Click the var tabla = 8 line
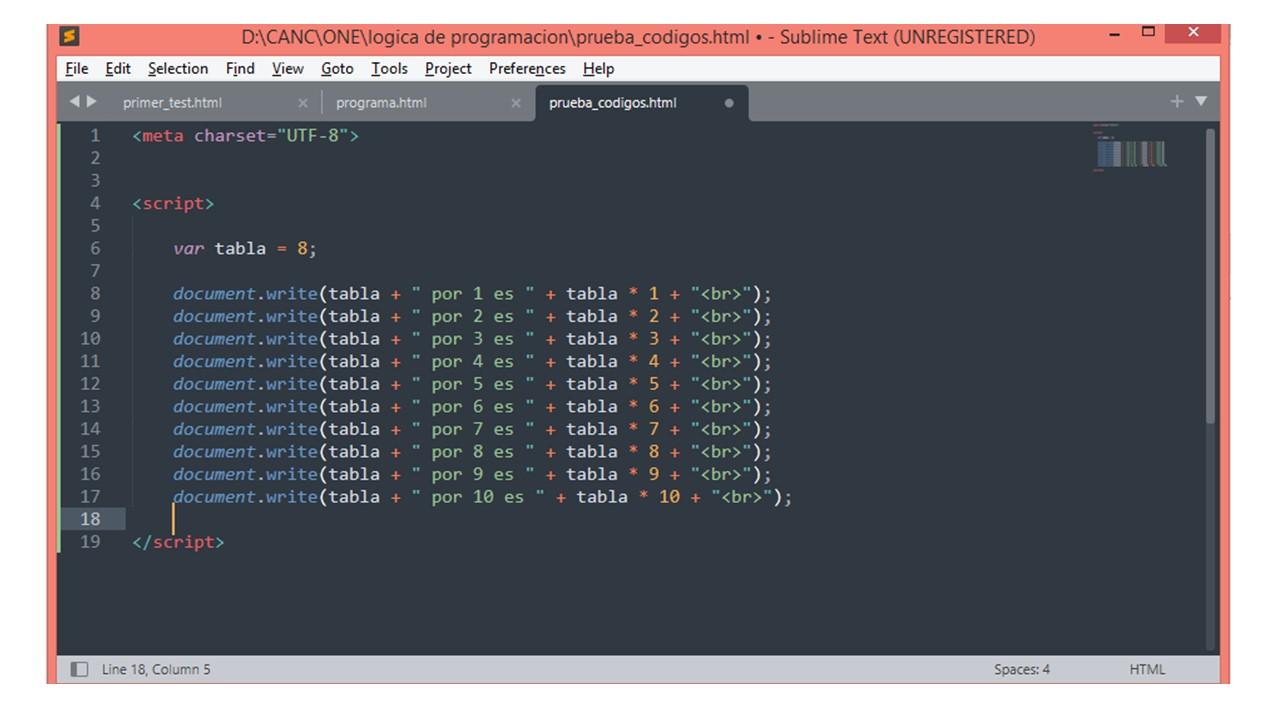Image resolution: width=1280 pixels, height=720 pixels. (x=245, y=248)
